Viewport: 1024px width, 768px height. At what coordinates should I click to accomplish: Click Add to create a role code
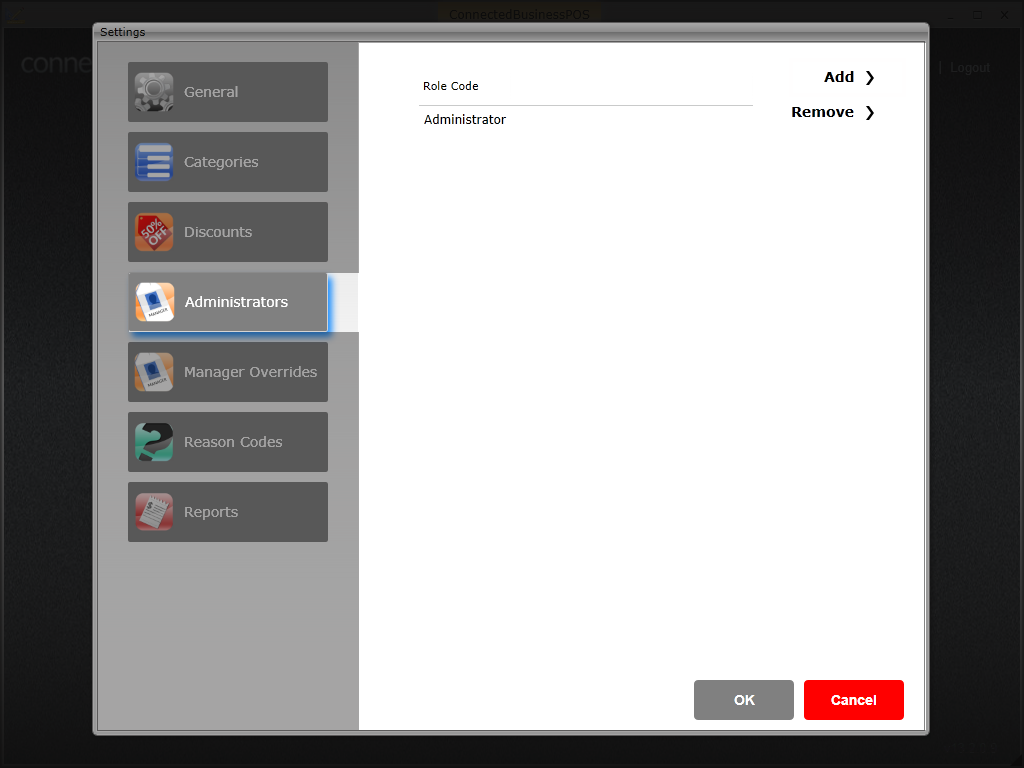tap(840, 77)
